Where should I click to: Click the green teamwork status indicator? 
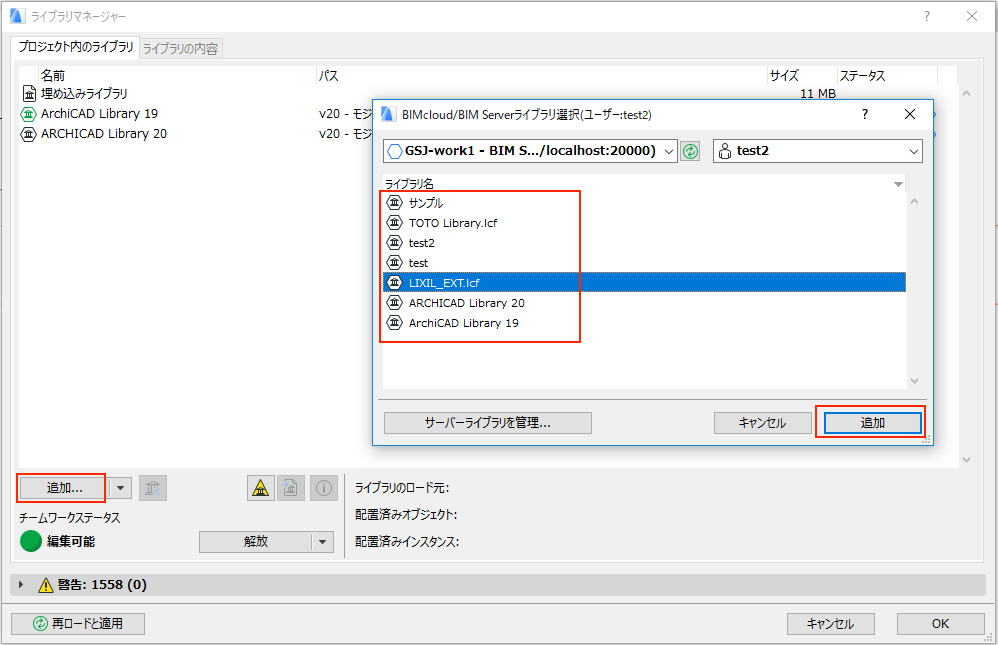point(31,542)
